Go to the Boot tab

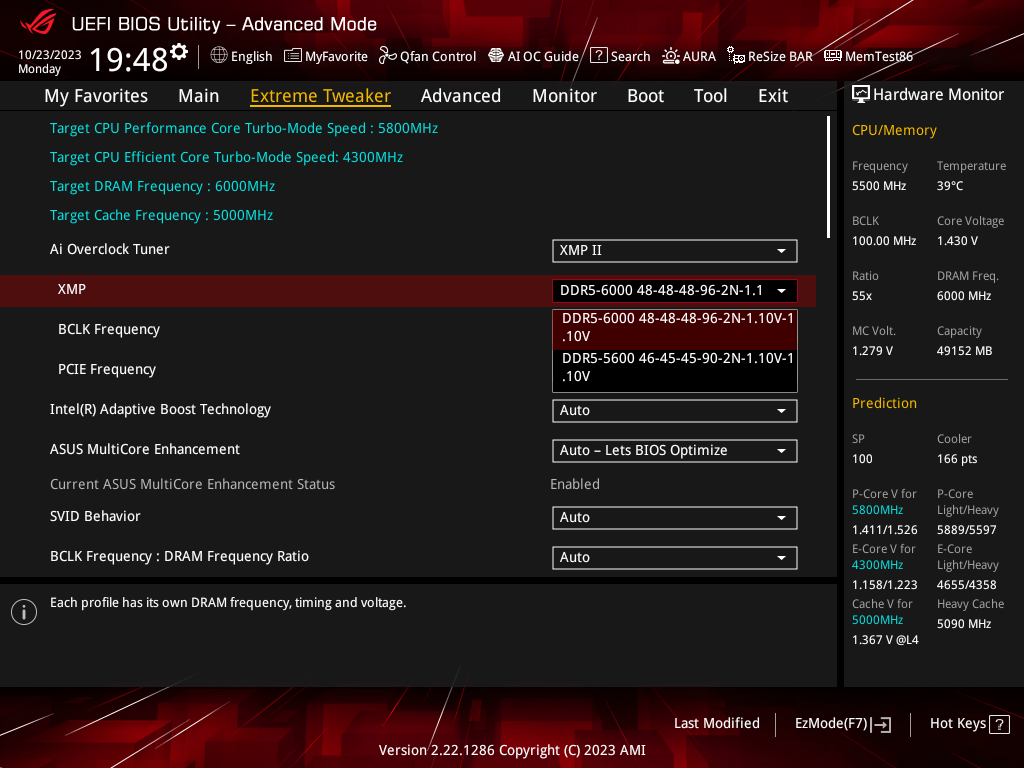coord(645,96)
